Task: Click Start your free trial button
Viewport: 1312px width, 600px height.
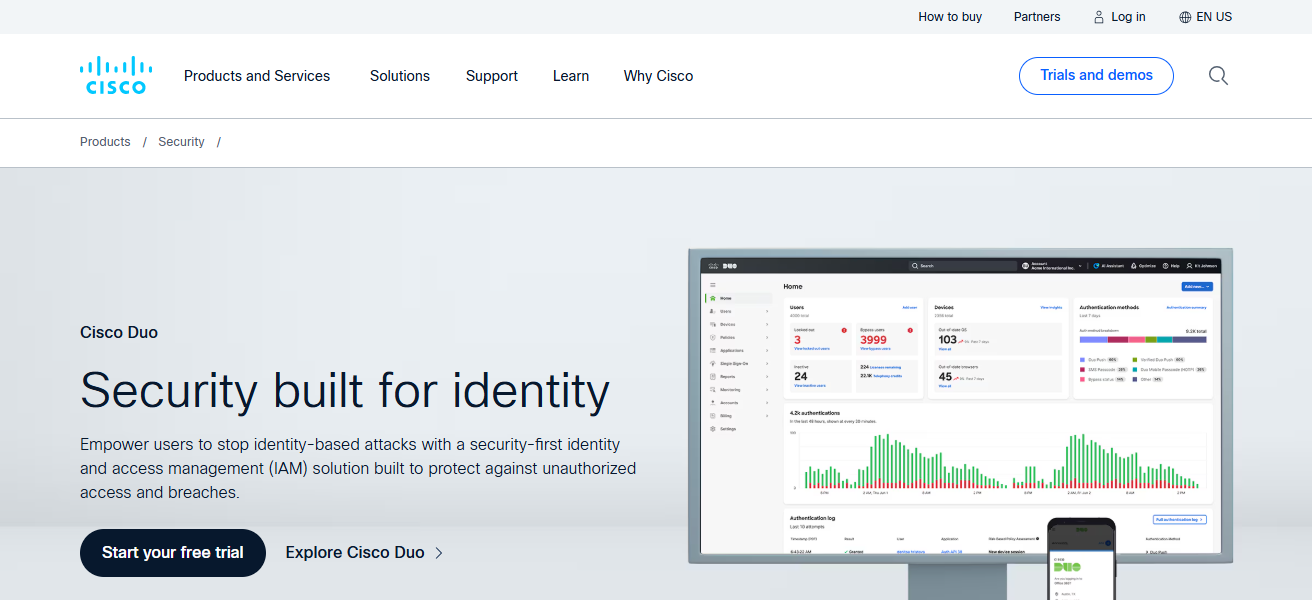Action: (173, 553)
